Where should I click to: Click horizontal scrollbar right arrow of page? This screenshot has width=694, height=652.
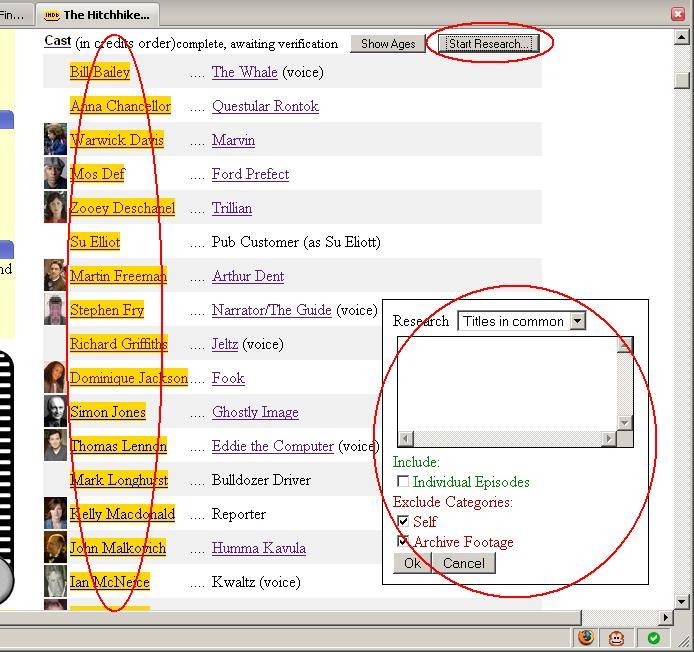[665, 617]
